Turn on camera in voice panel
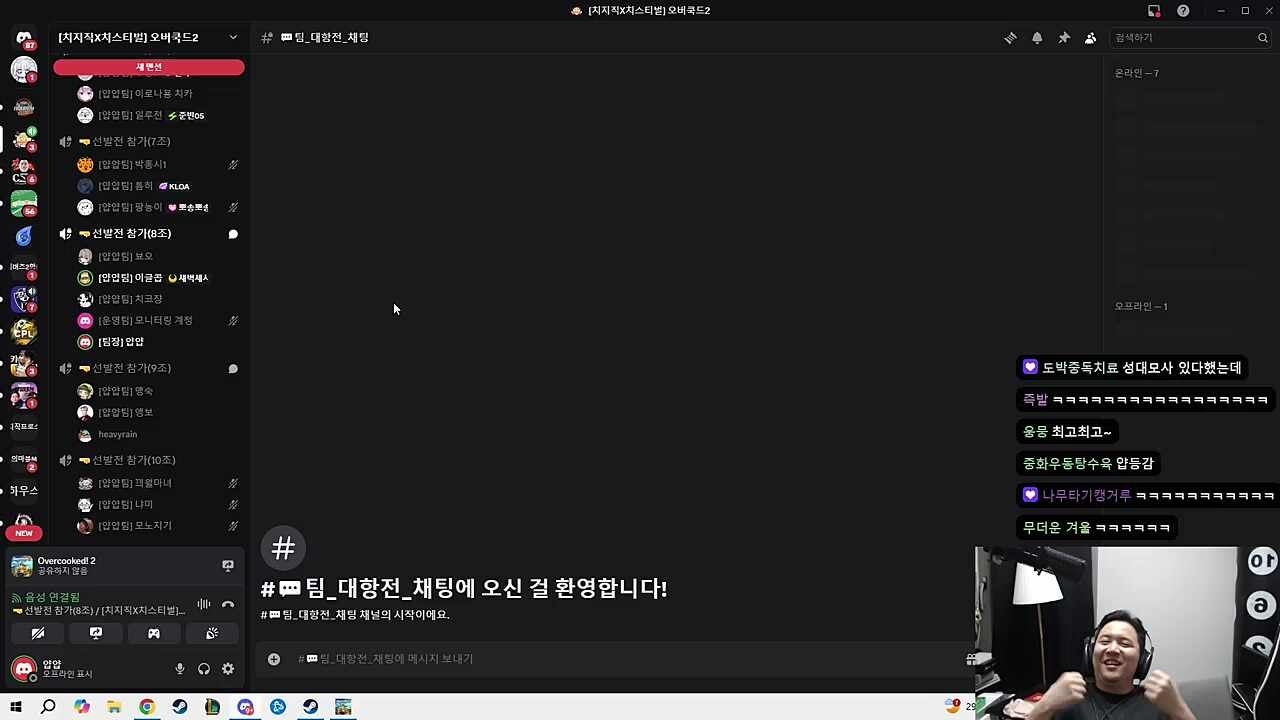The width and height of the screenshot is (1280, 720). [x=38, y=633]
